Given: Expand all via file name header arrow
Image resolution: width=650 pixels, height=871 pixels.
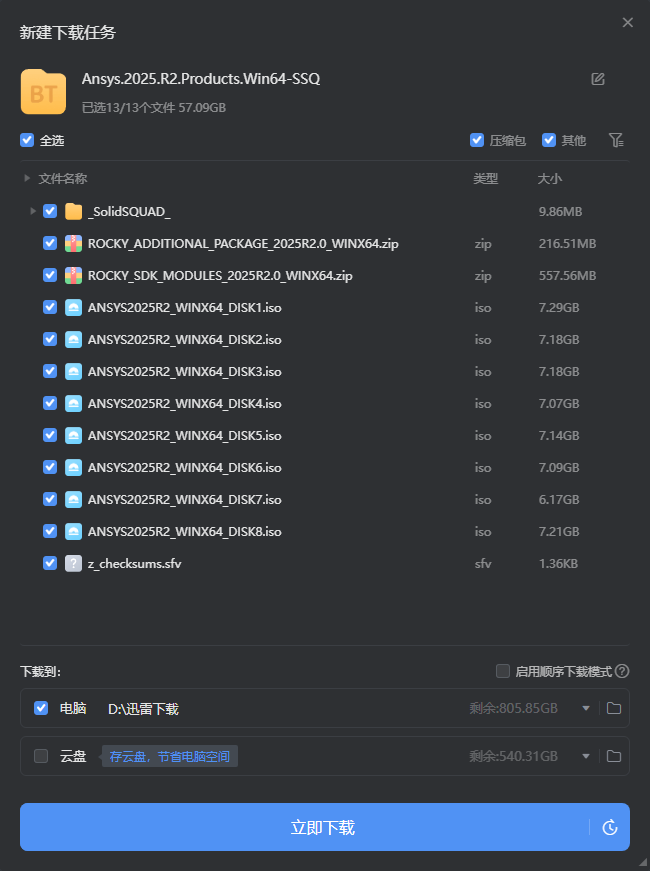Looking at the screenshot, I should [27, 178].
